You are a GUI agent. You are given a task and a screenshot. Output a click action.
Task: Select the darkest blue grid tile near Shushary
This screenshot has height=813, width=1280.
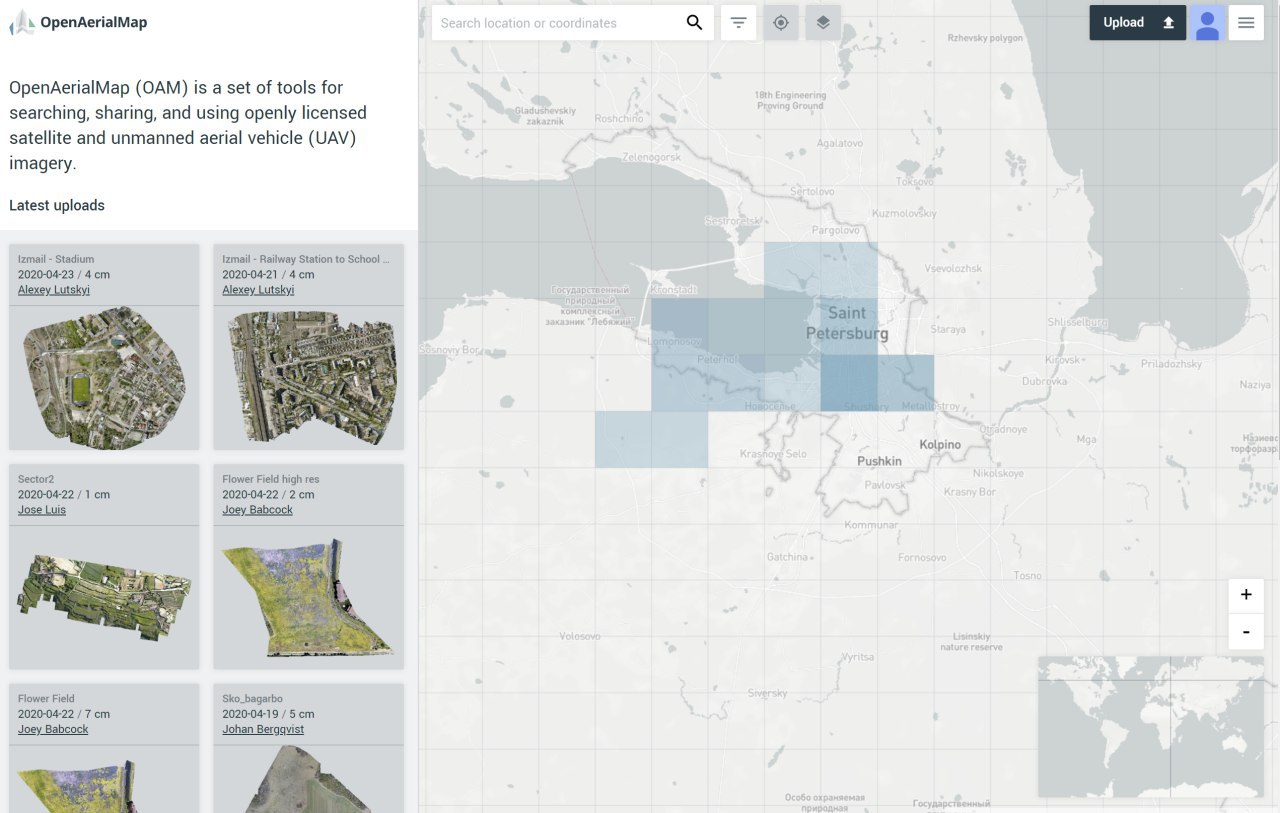[x=849, y=382]
